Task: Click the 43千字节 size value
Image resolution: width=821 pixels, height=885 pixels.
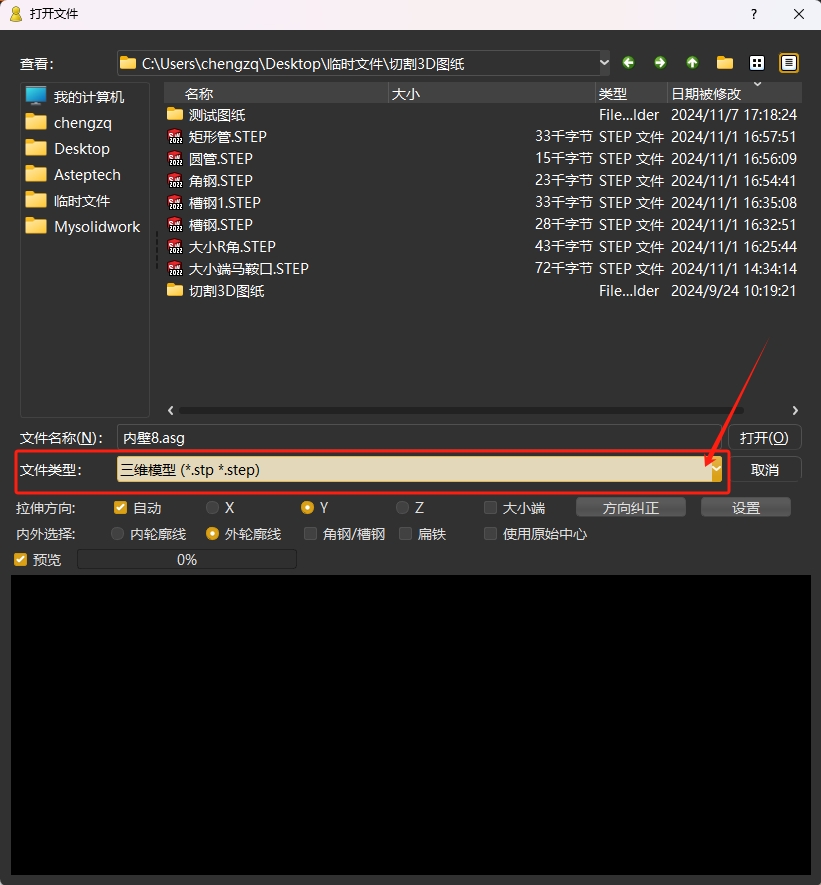Action: point(563,246)
